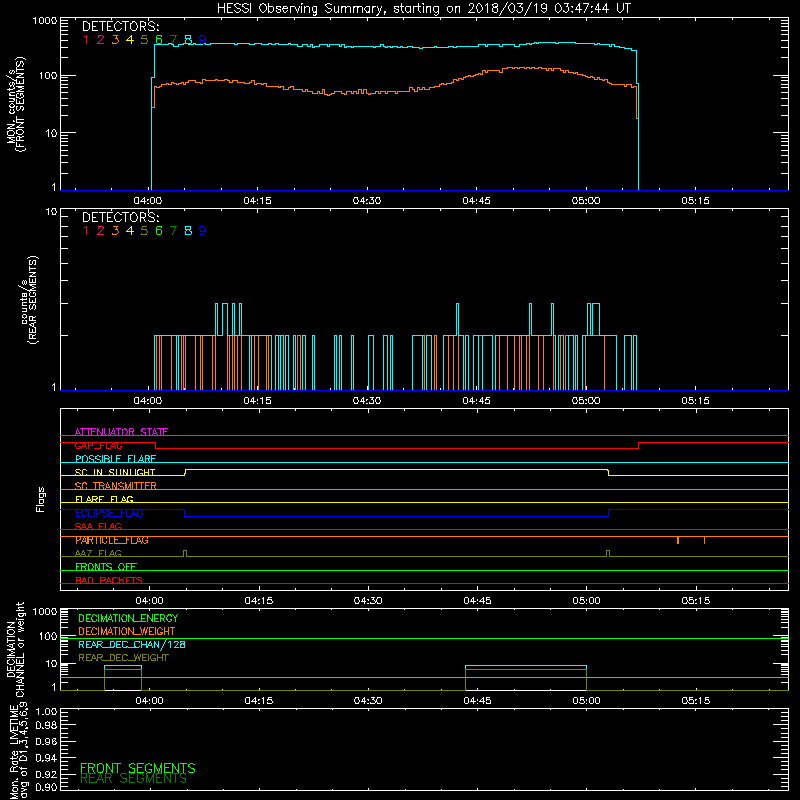This screenshot has width=800, height=800.
Task: Select cyan detector 8 in front segments legend
Action: click(x=188, y=40)
